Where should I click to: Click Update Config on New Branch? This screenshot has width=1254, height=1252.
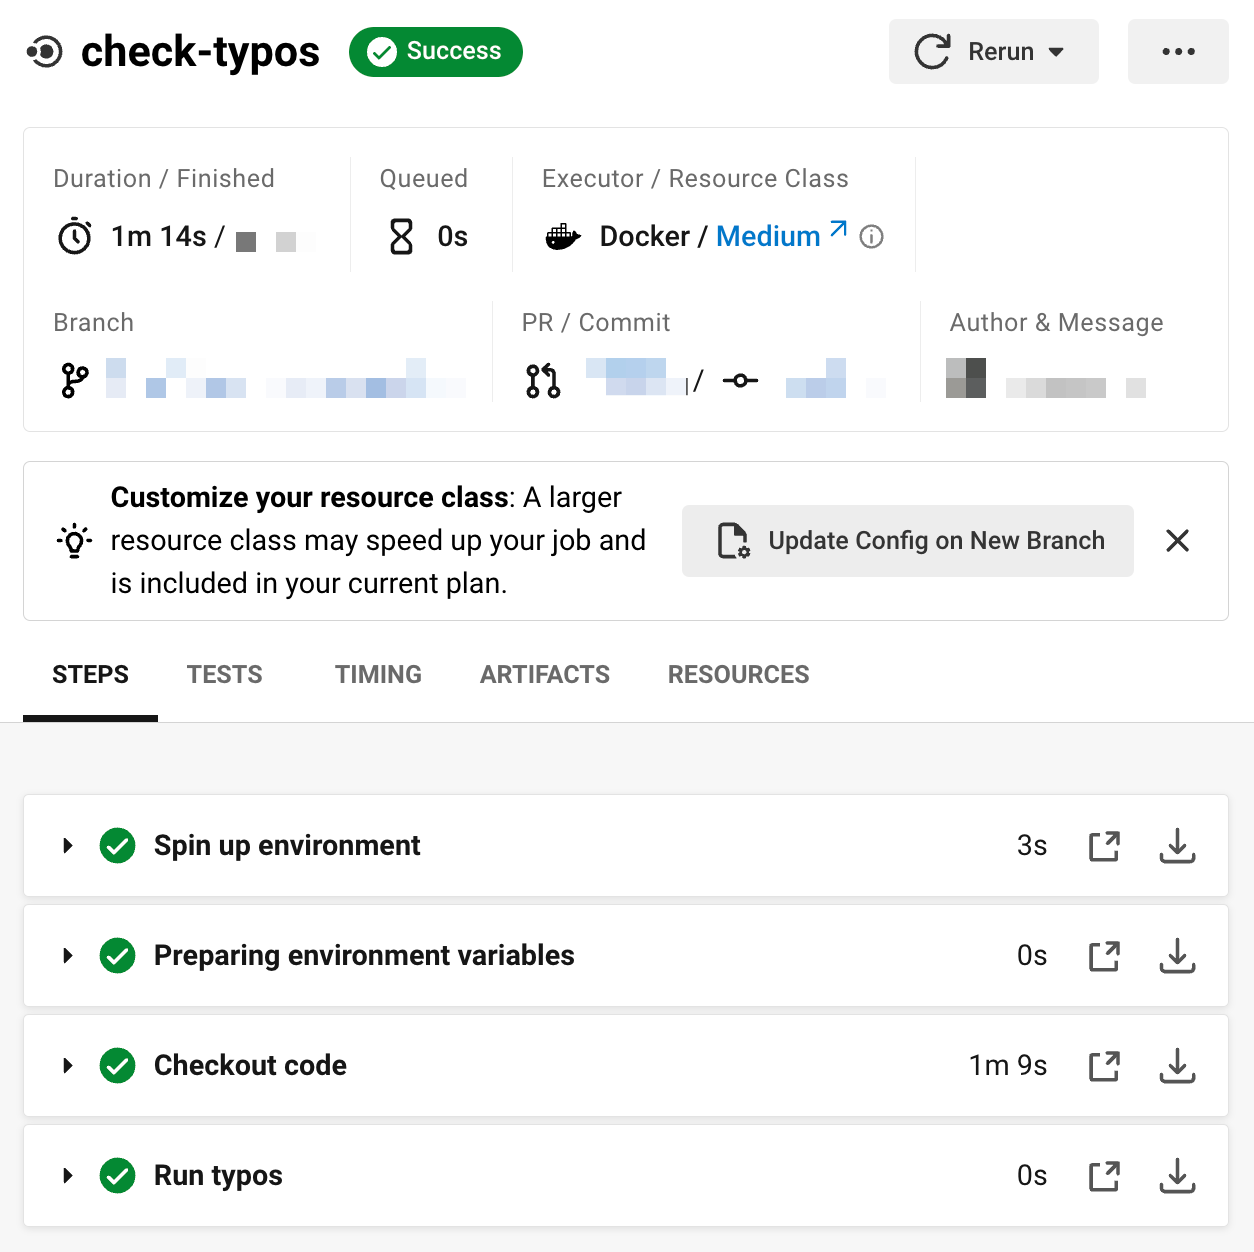click(x=908, y=541)
